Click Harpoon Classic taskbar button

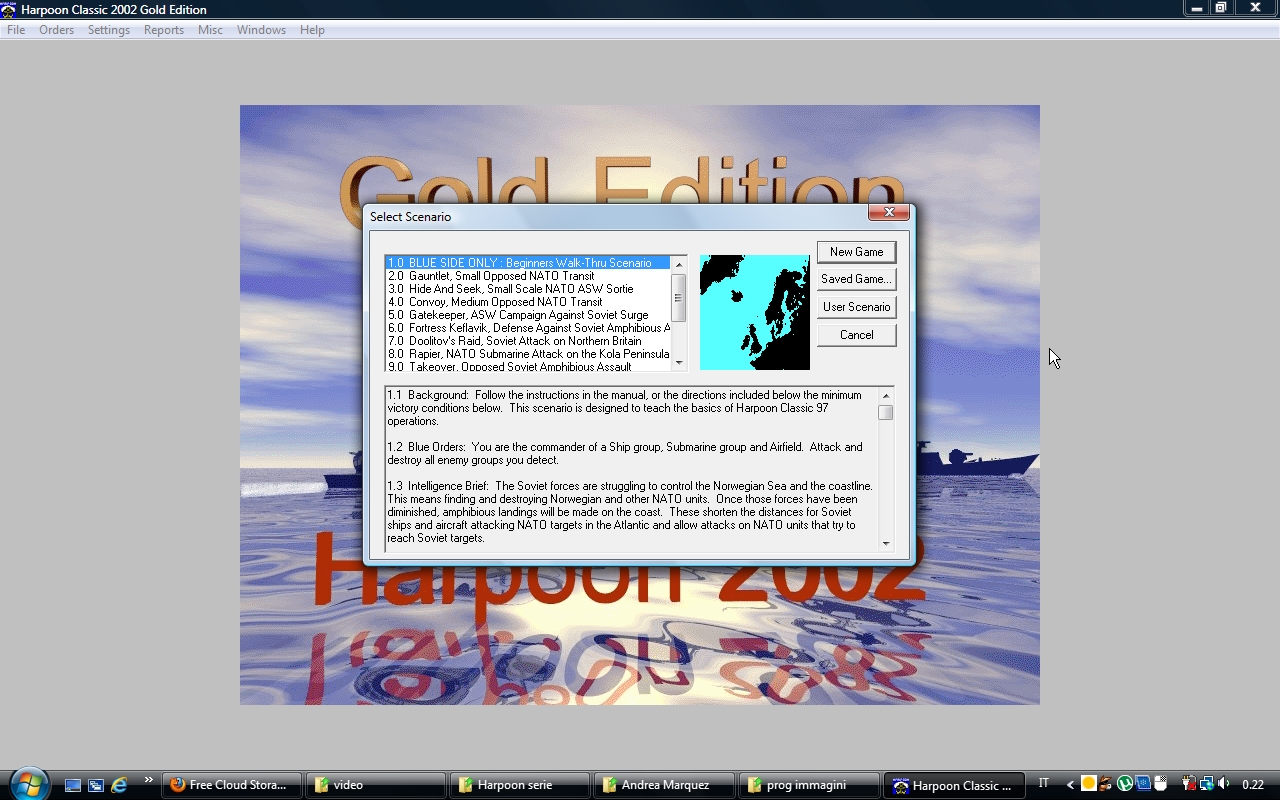point(954,785)
